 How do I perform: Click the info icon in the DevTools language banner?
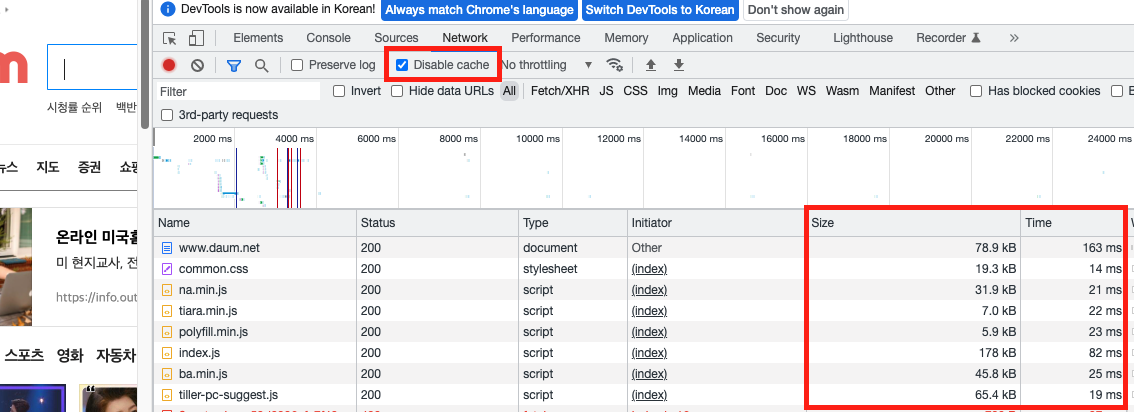pos(168,9)
